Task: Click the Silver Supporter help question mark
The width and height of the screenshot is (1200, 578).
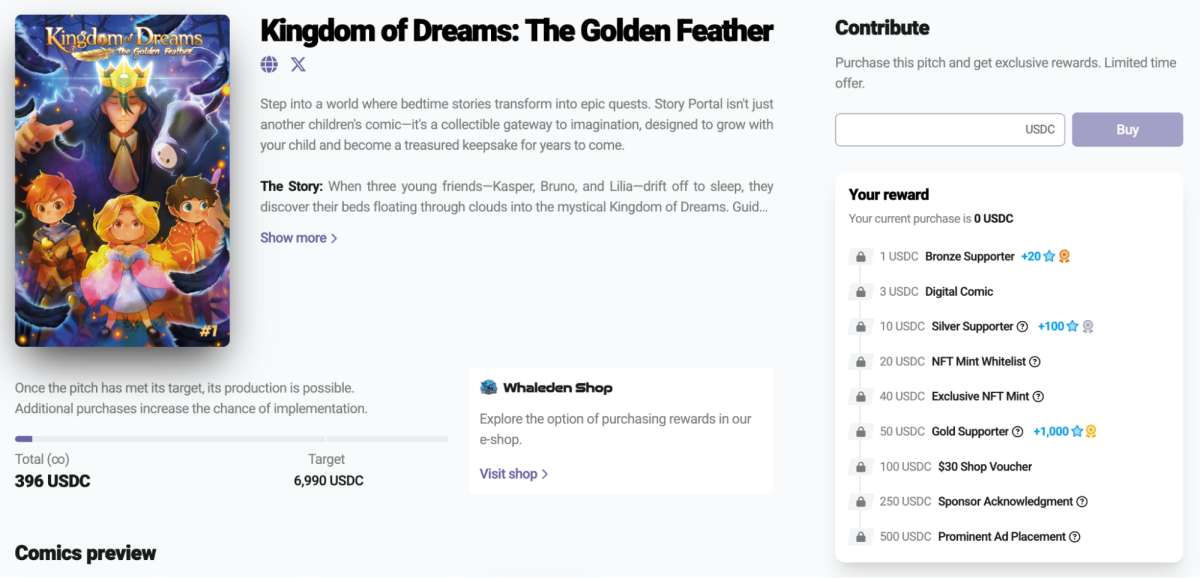Action: click(x=1022, y=327)
